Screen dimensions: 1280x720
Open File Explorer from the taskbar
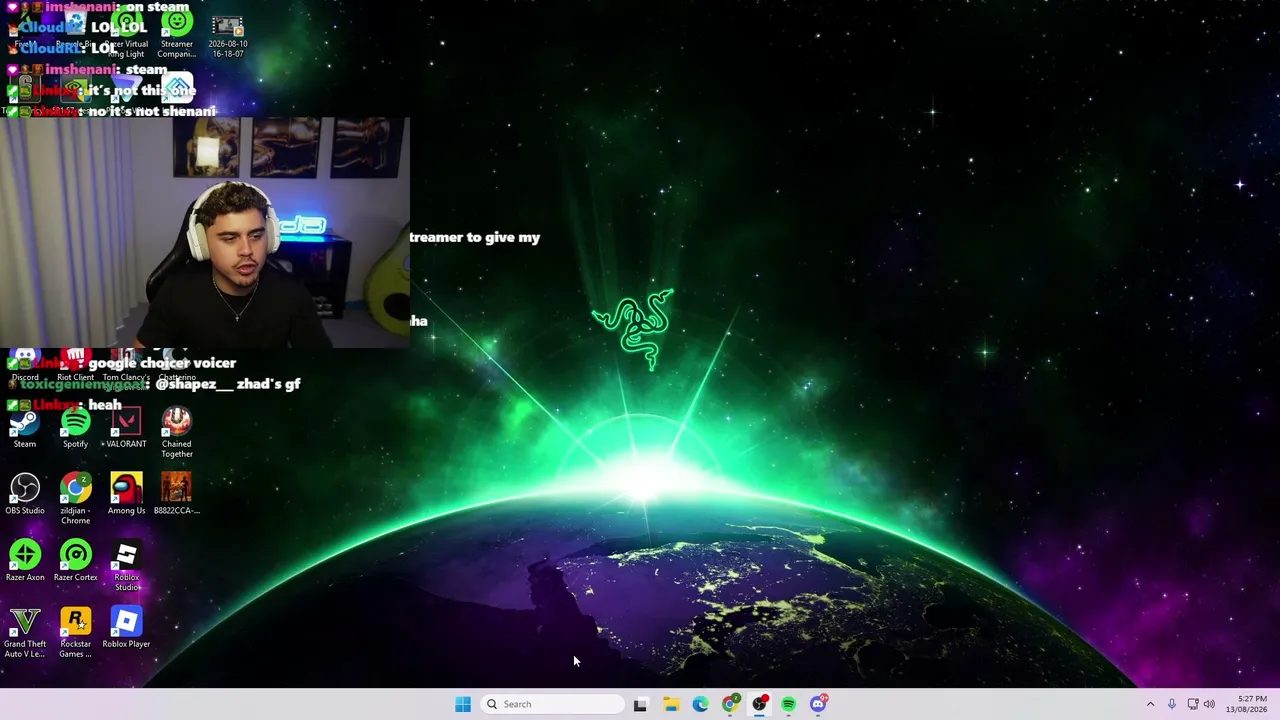click(x=670, y=704)
